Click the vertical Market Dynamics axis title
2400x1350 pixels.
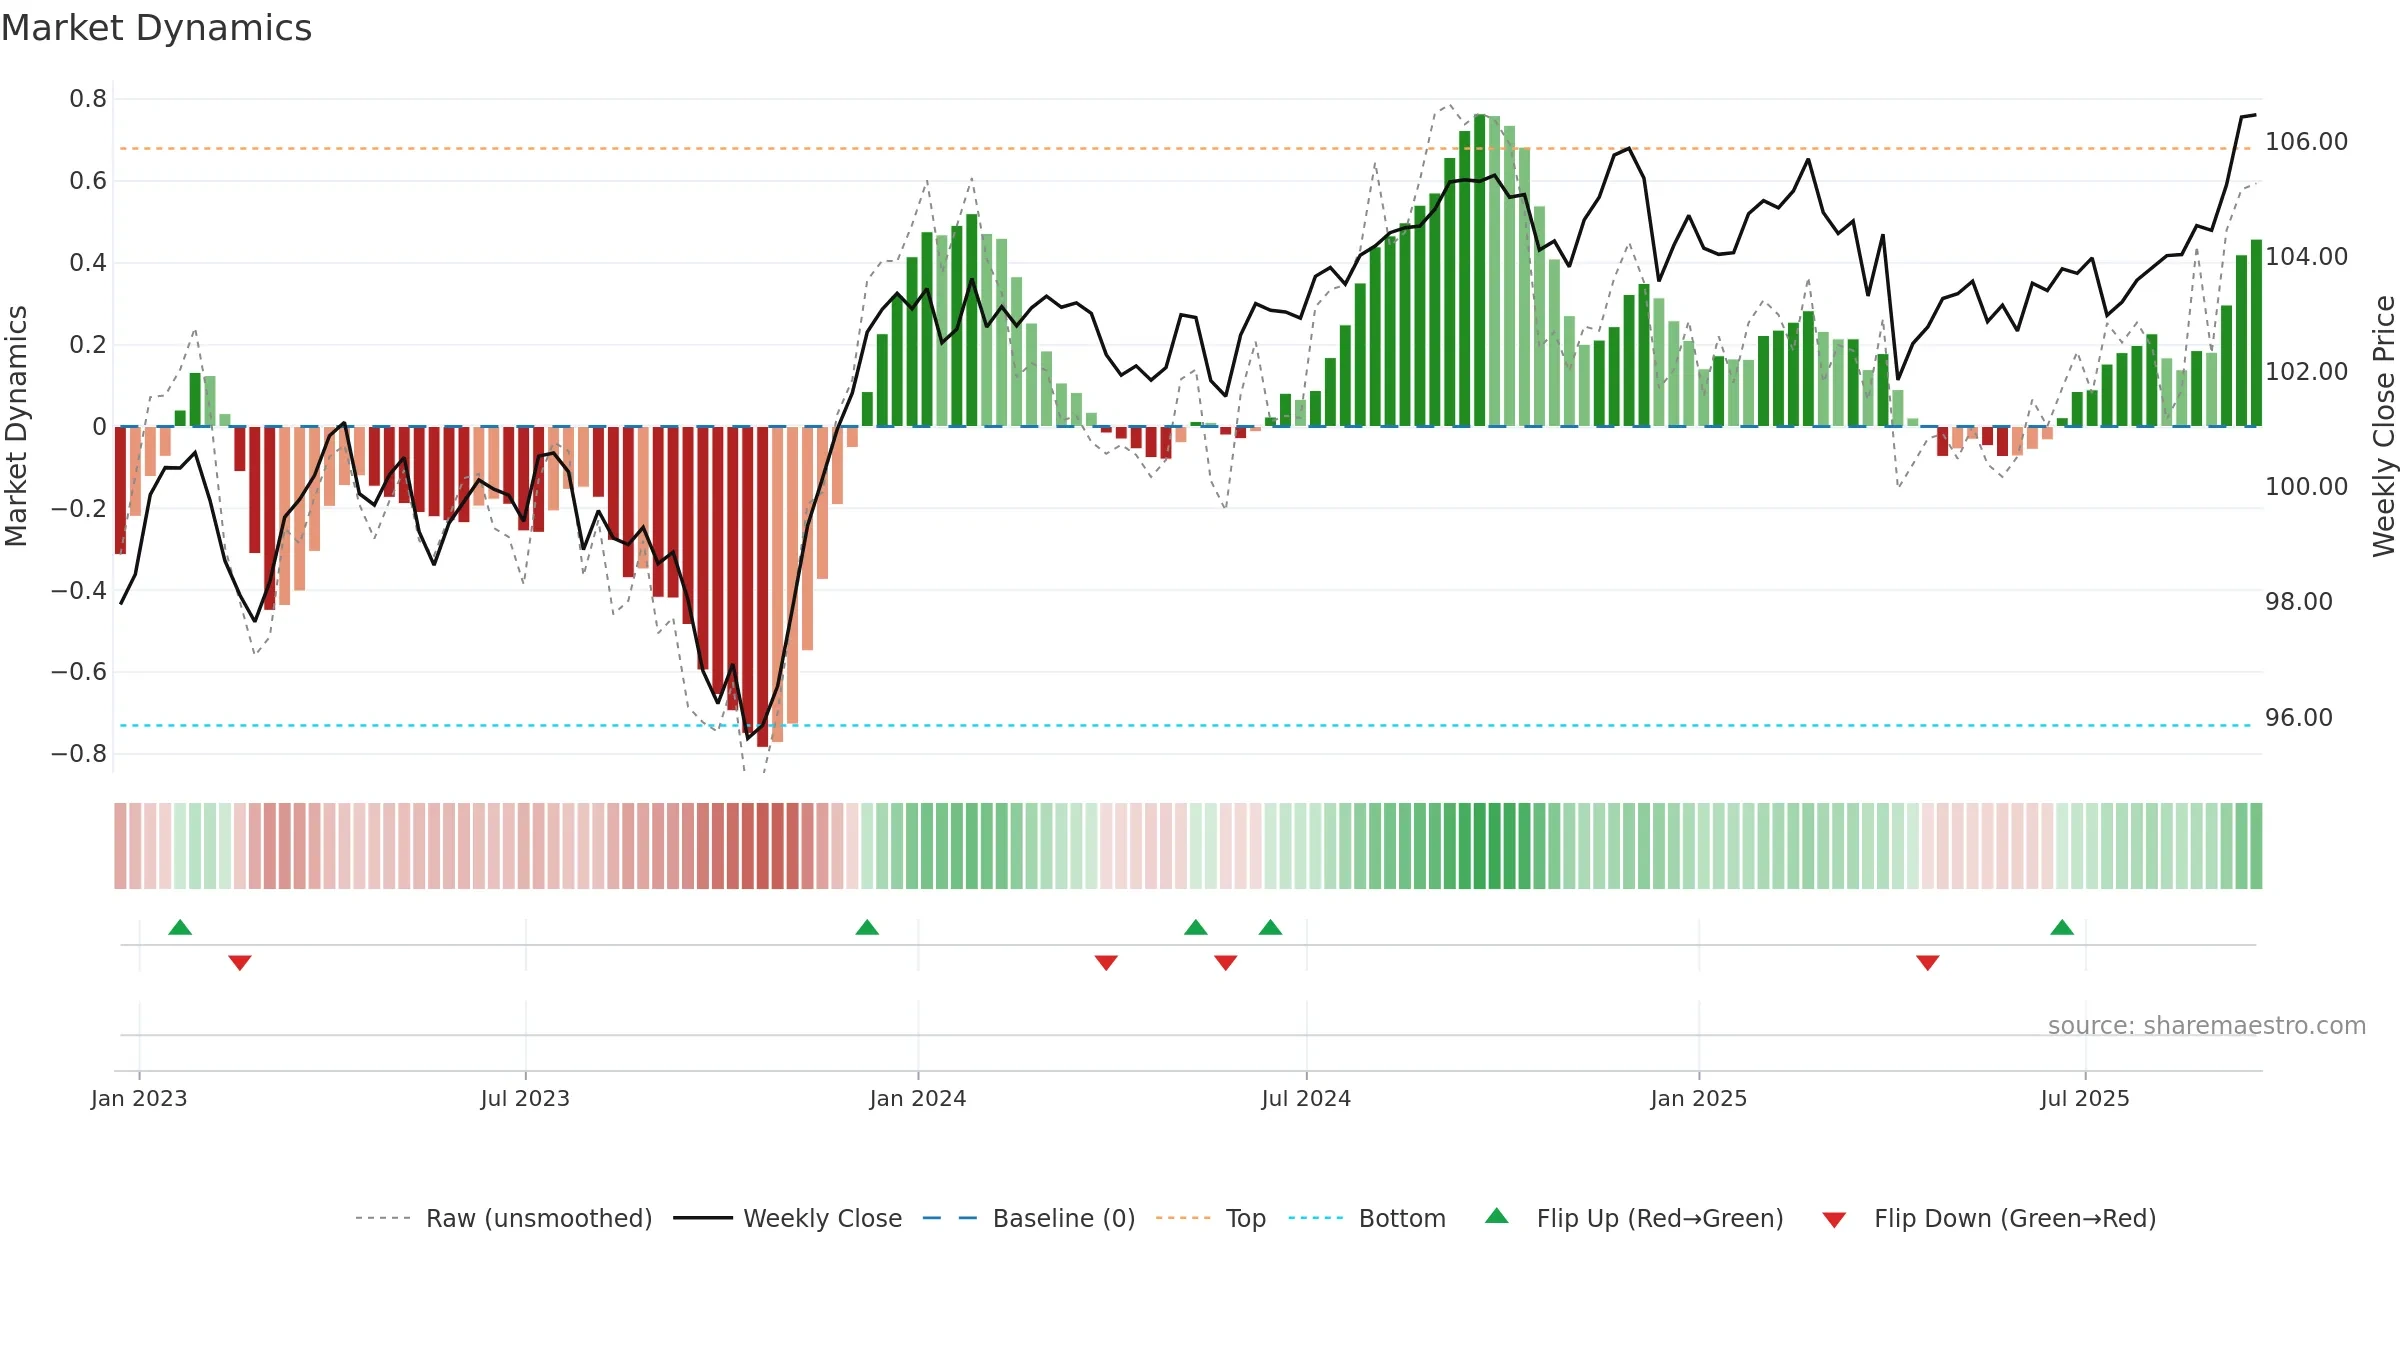tap(16, 426)
